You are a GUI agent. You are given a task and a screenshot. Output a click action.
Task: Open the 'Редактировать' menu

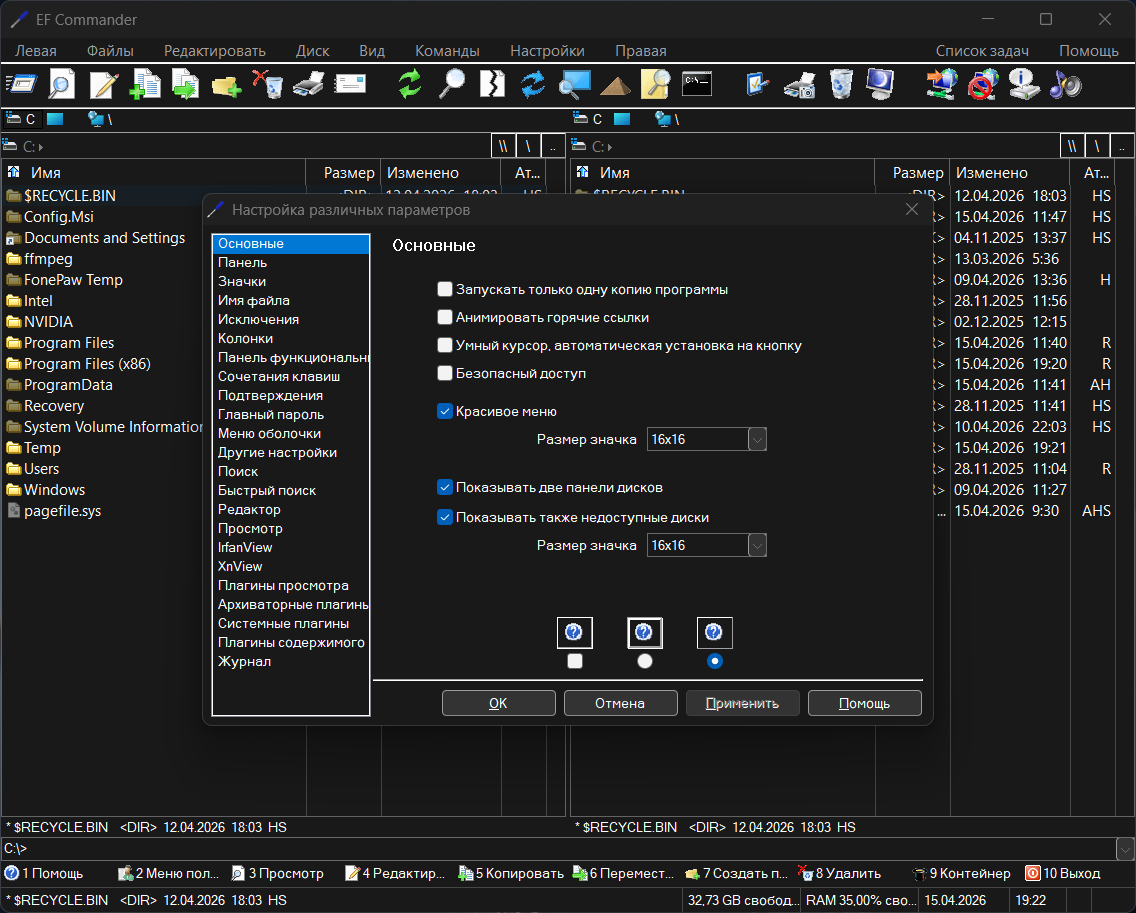(x=214, y=51)
